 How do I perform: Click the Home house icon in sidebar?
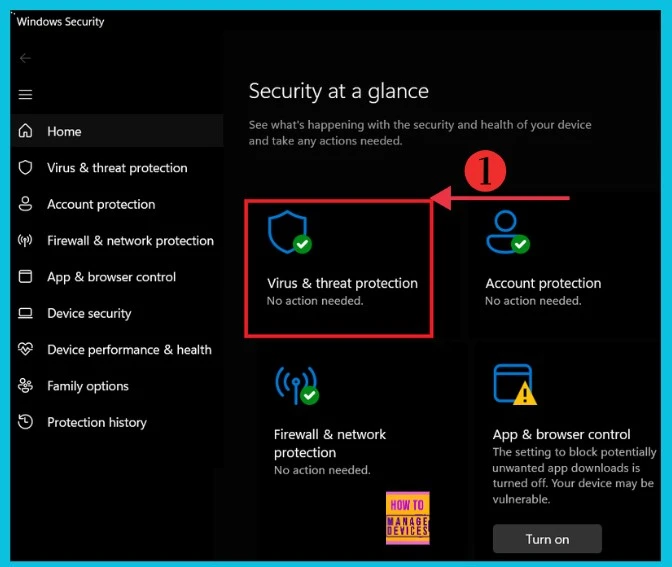25,131
